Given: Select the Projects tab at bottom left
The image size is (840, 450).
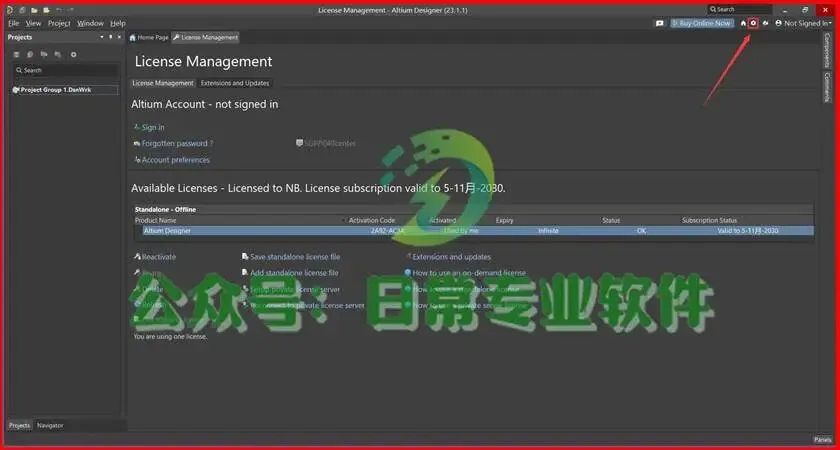Looking at the screenshot, I should (20, 425).
